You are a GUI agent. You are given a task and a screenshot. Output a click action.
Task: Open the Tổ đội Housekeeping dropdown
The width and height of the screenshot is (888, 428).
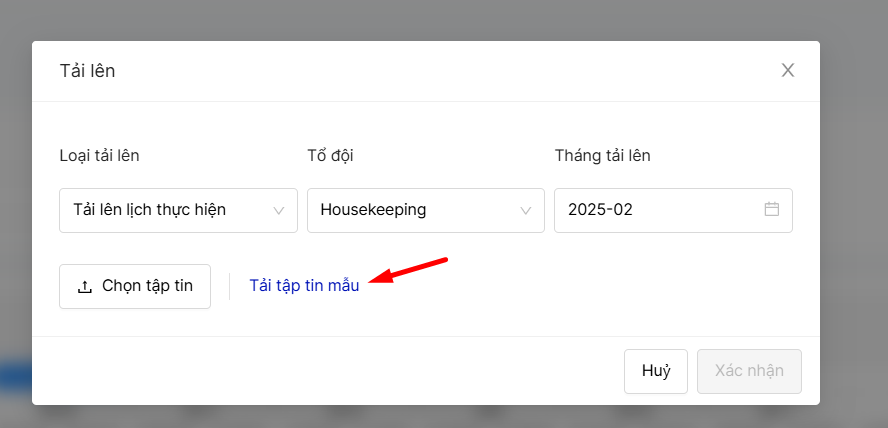coord(426,210)
